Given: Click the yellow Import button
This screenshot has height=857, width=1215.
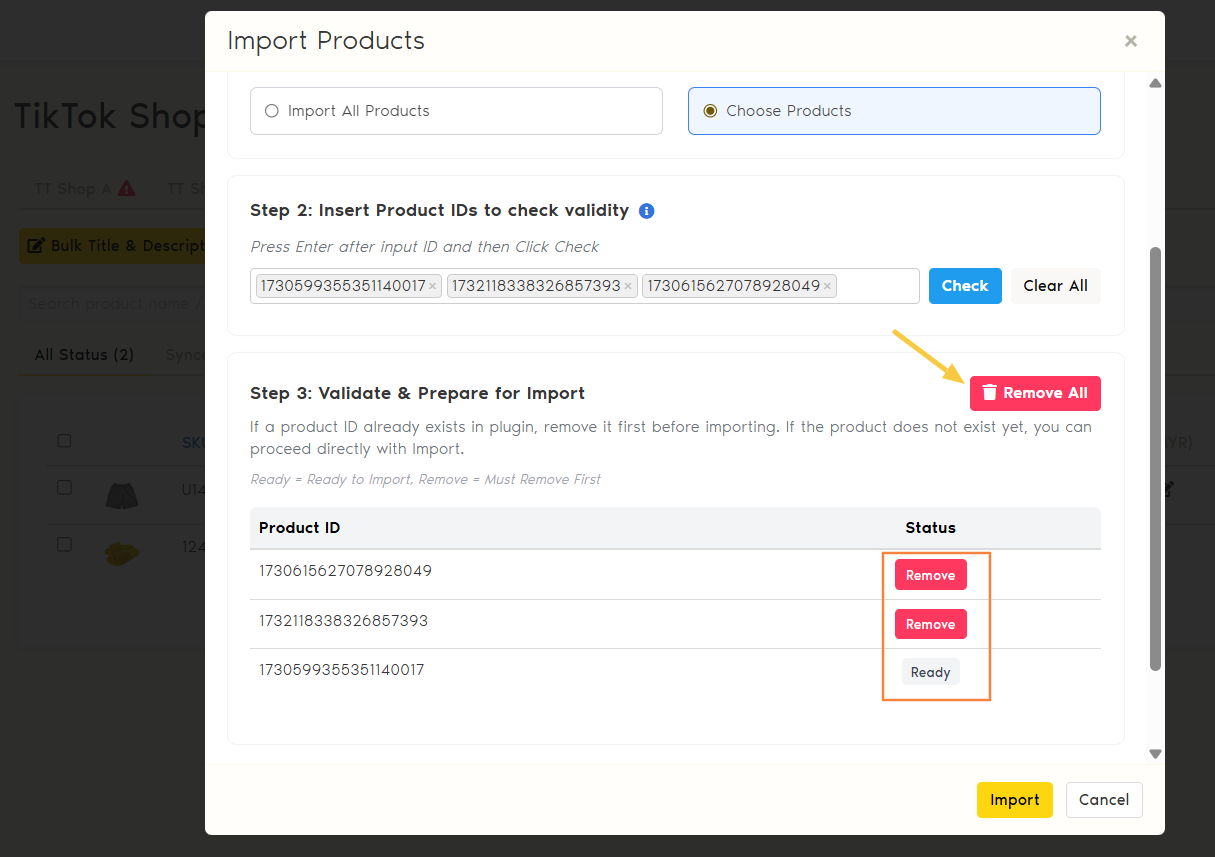Looking at the screenshot, I should tap(1014, 800).
